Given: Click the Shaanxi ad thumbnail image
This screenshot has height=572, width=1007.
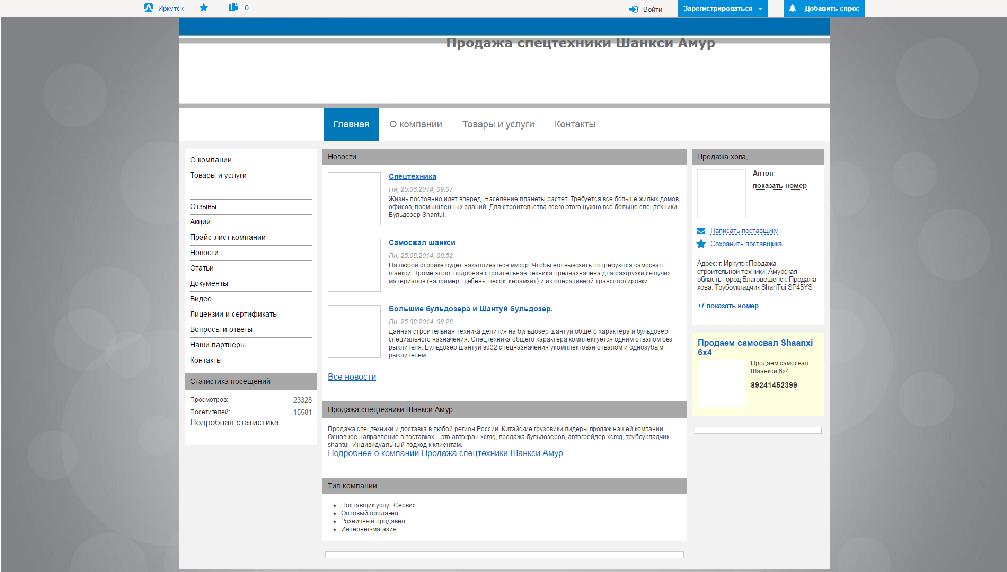Looking at the screenshot, I should tap(721, 383).
